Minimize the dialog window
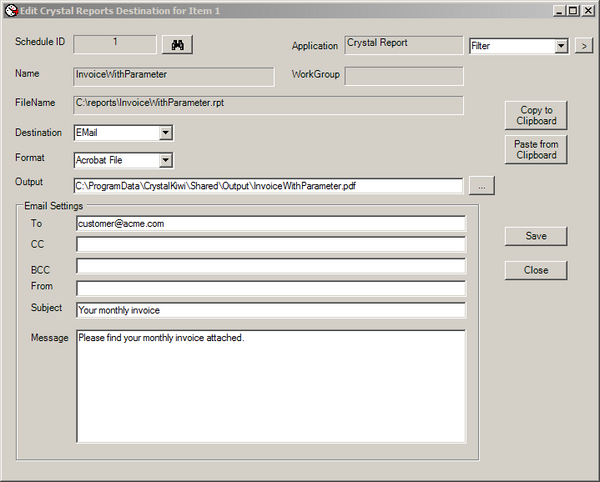This screenshot has height=482, width=600. pos(560,11)
